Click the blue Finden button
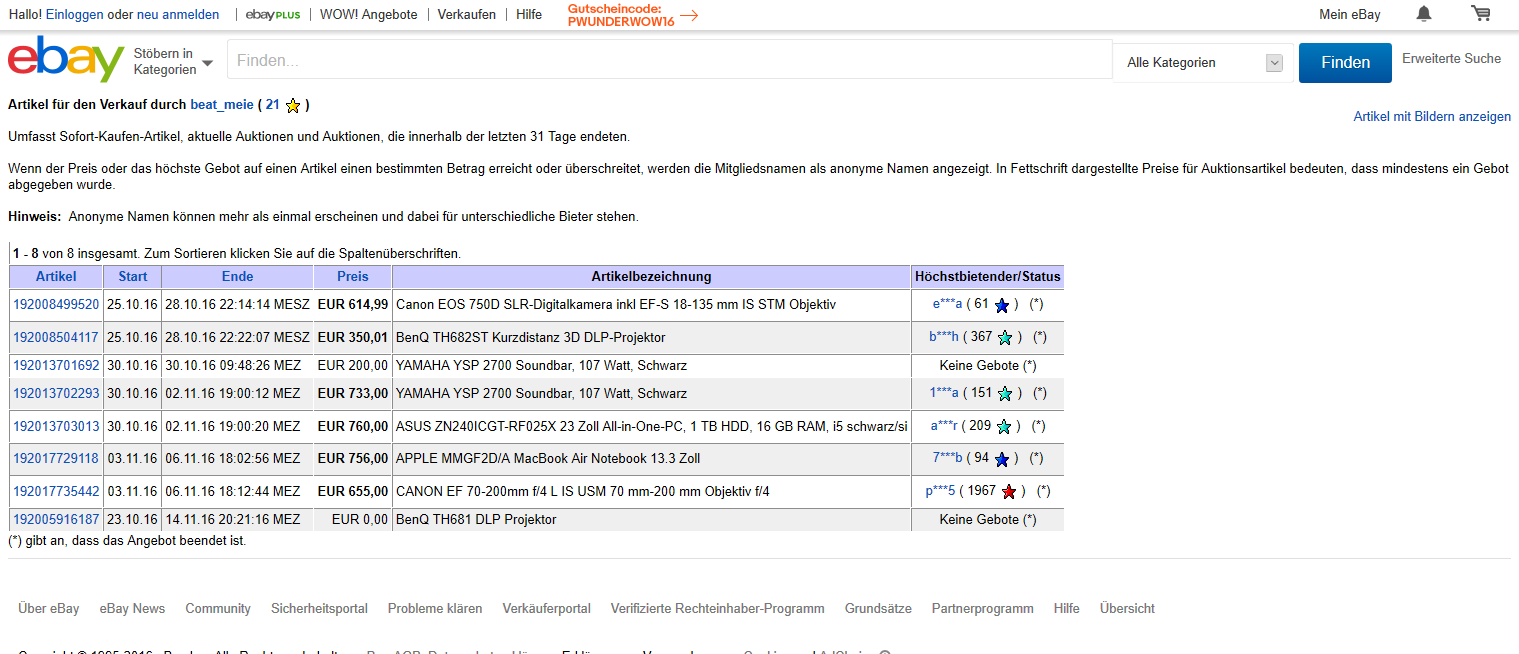 pos(1345,62)
